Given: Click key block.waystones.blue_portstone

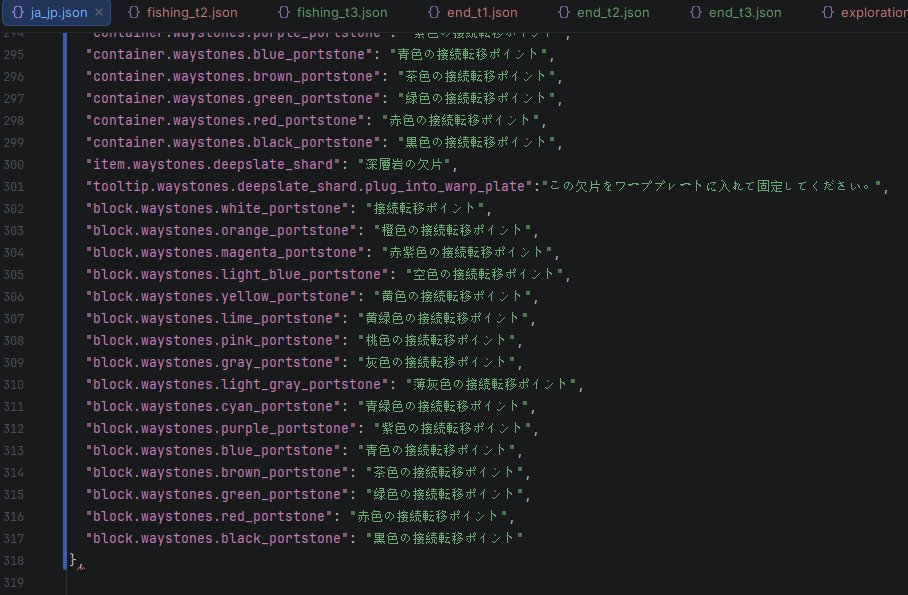Looking at the screenshot, I should pyautogui.click(x=213, y=451).
